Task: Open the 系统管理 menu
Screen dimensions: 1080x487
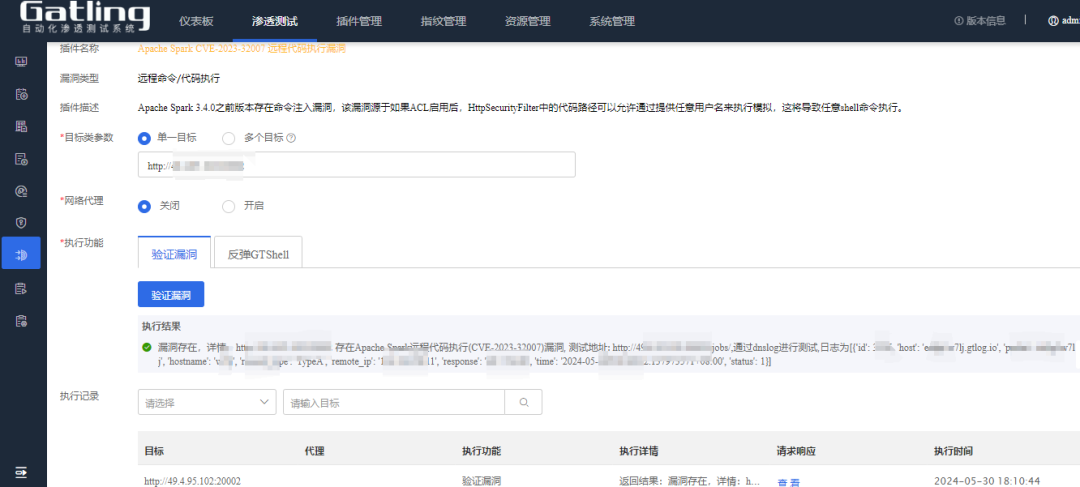Action: point(612,21)
